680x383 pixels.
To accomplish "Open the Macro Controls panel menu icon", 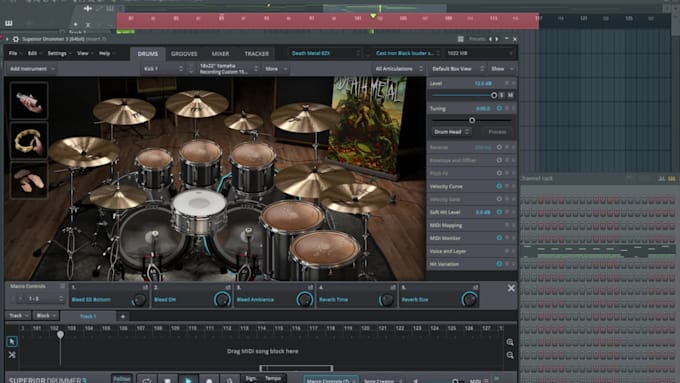I will (62, 286).
